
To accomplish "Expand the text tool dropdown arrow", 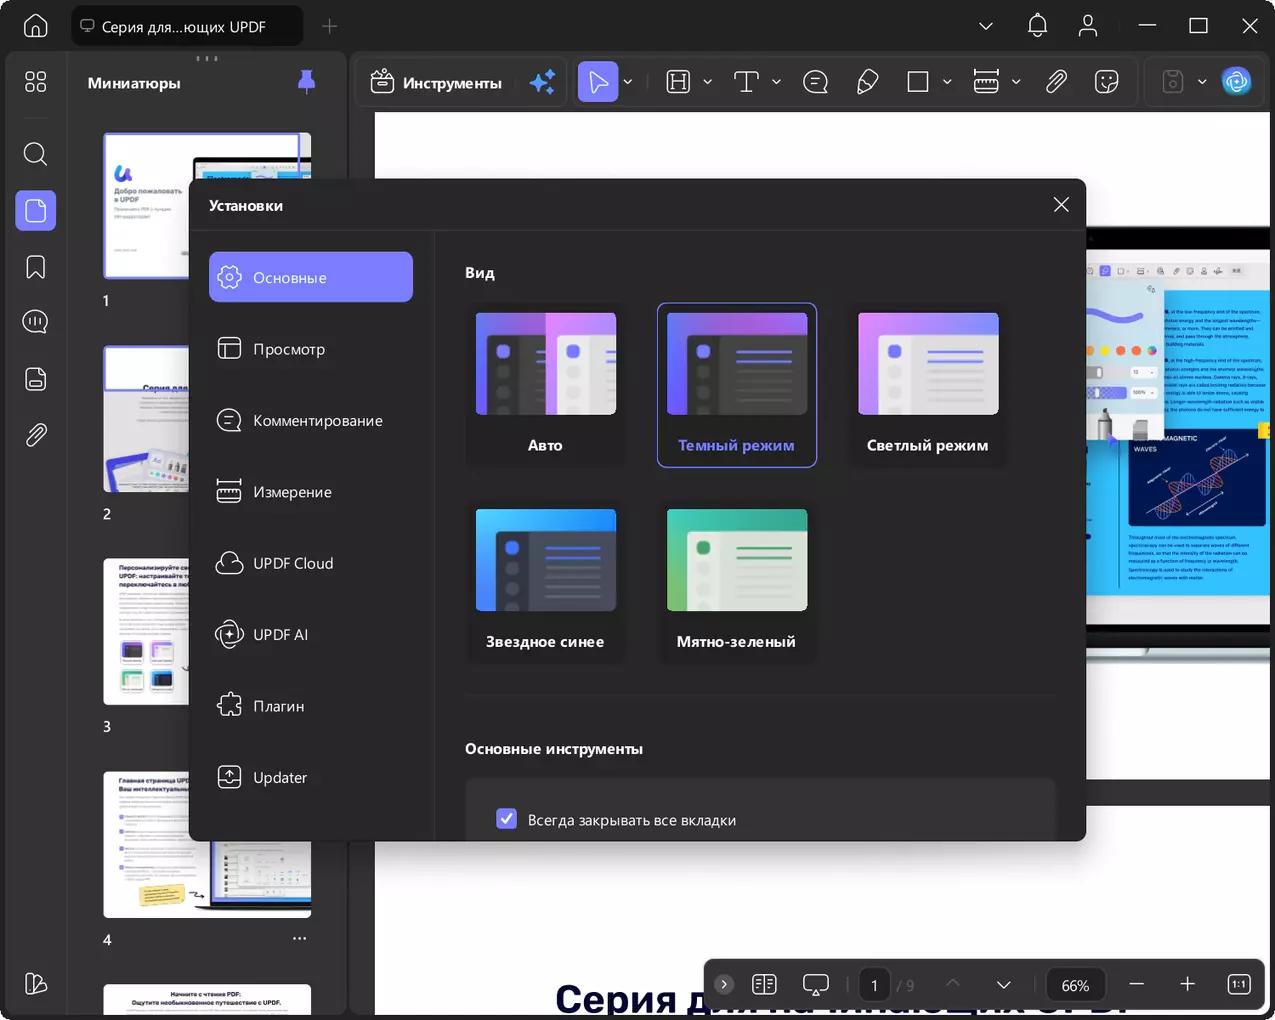I will pos(776,82).
